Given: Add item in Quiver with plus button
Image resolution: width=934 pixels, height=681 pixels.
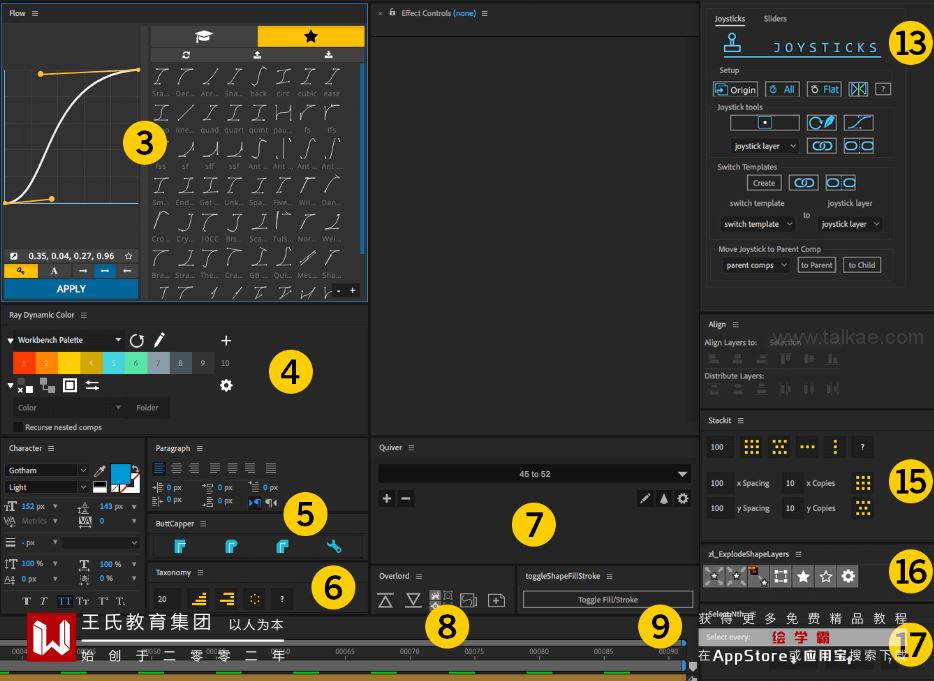Looking at the screenshot, I should (387, 498).
